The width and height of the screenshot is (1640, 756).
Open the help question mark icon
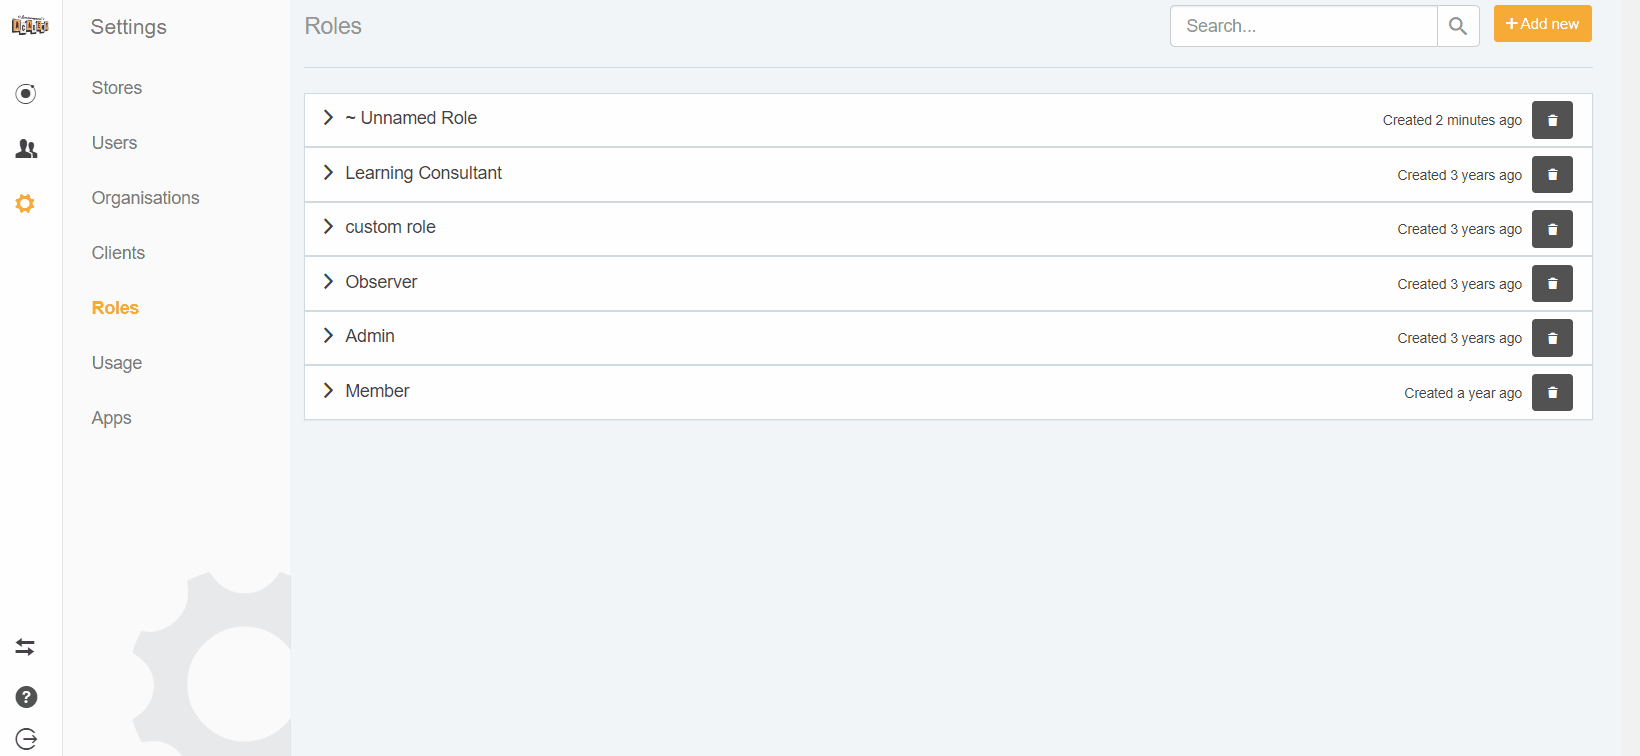(x=26, y=697)
